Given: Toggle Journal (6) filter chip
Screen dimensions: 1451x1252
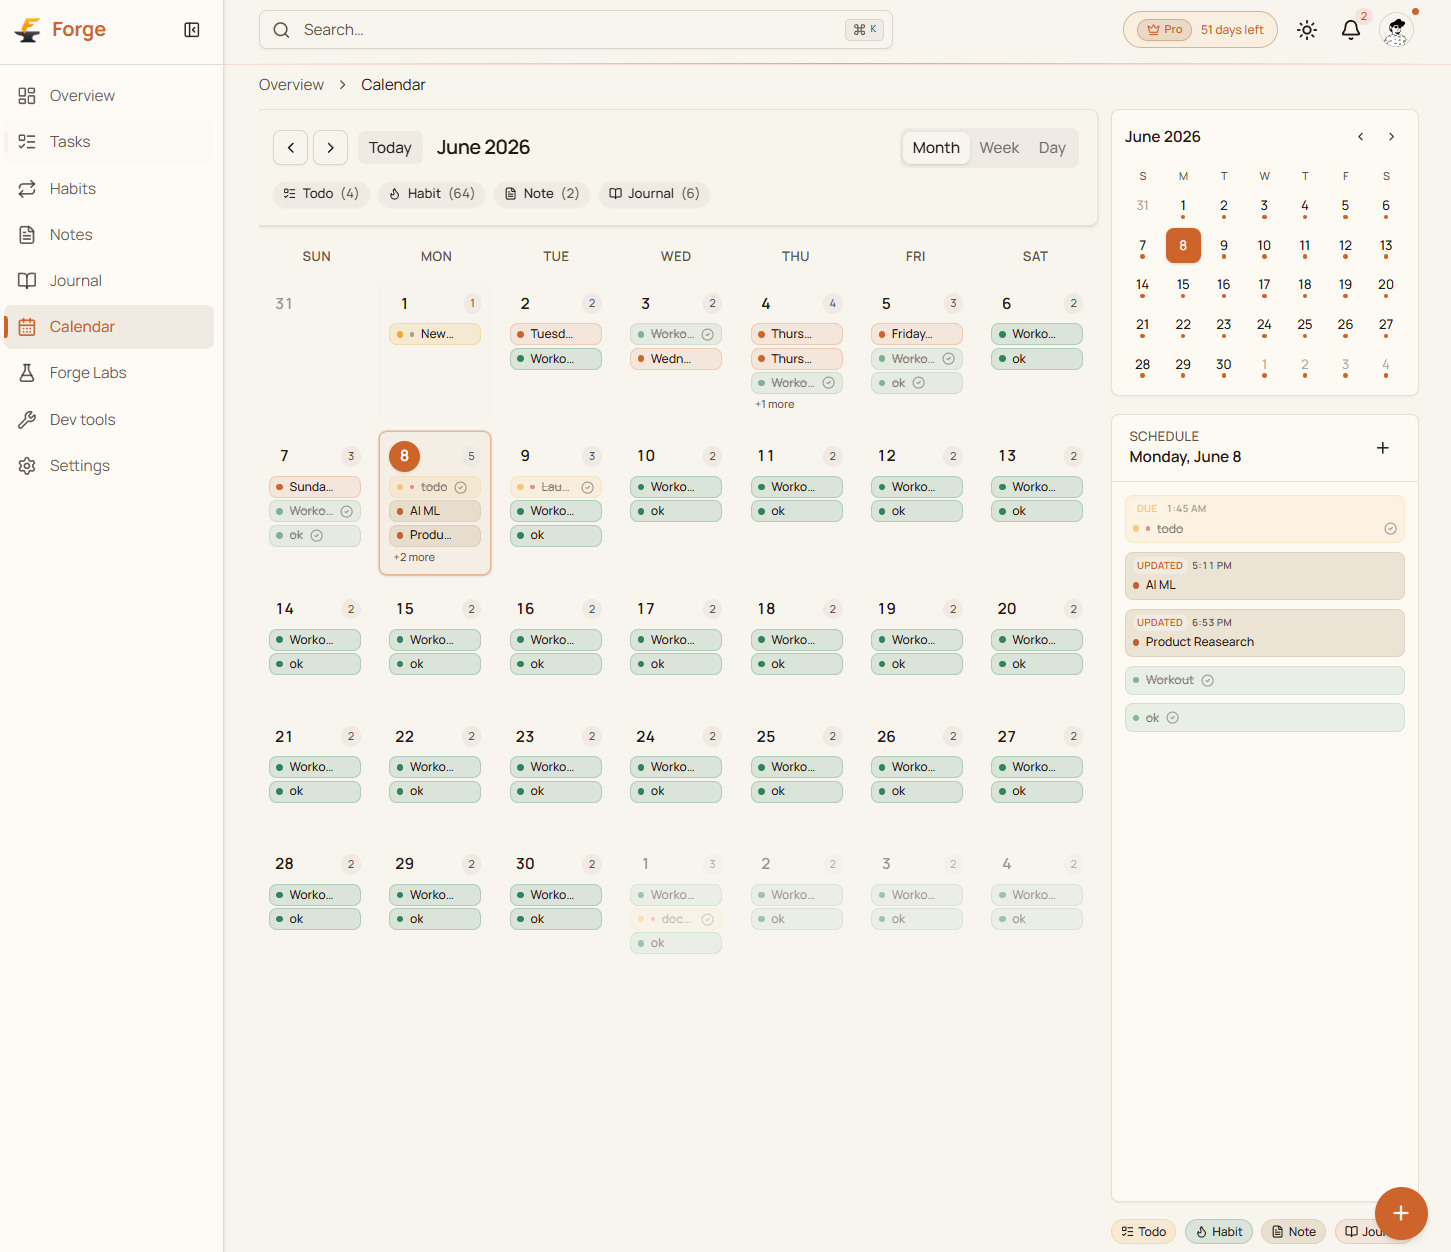Looking at the screenshot, I should pyautogui.click(x=654, y=194).
